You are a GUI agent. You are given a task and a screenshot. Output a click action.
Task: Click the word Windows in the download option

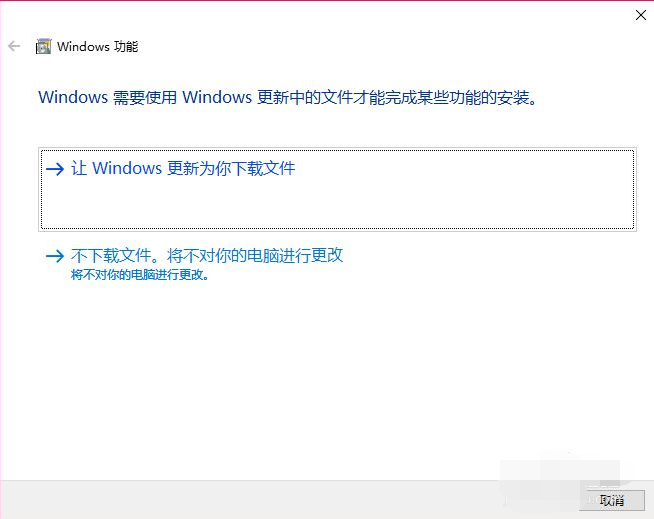127,169
